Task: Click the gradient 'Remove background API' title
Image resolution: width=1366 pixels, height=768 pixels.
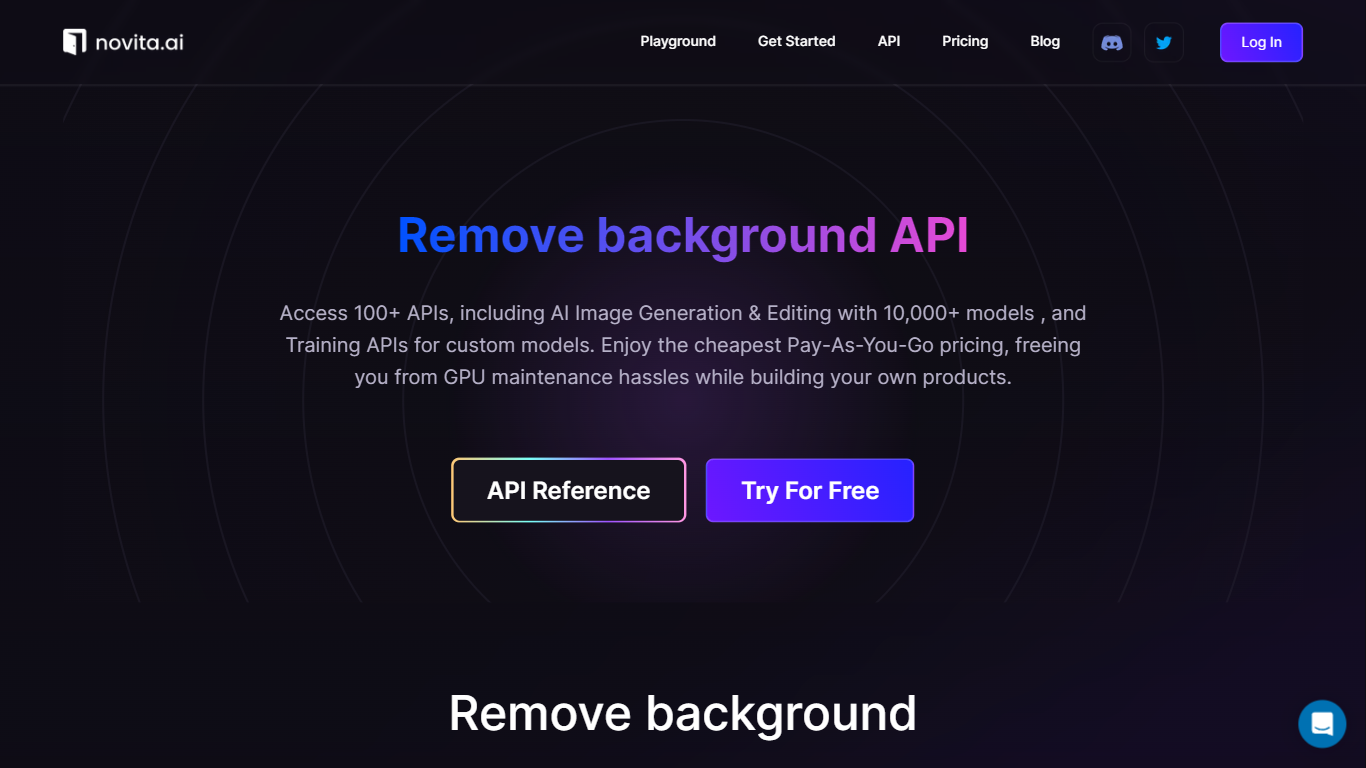Action: coord(683,235)
